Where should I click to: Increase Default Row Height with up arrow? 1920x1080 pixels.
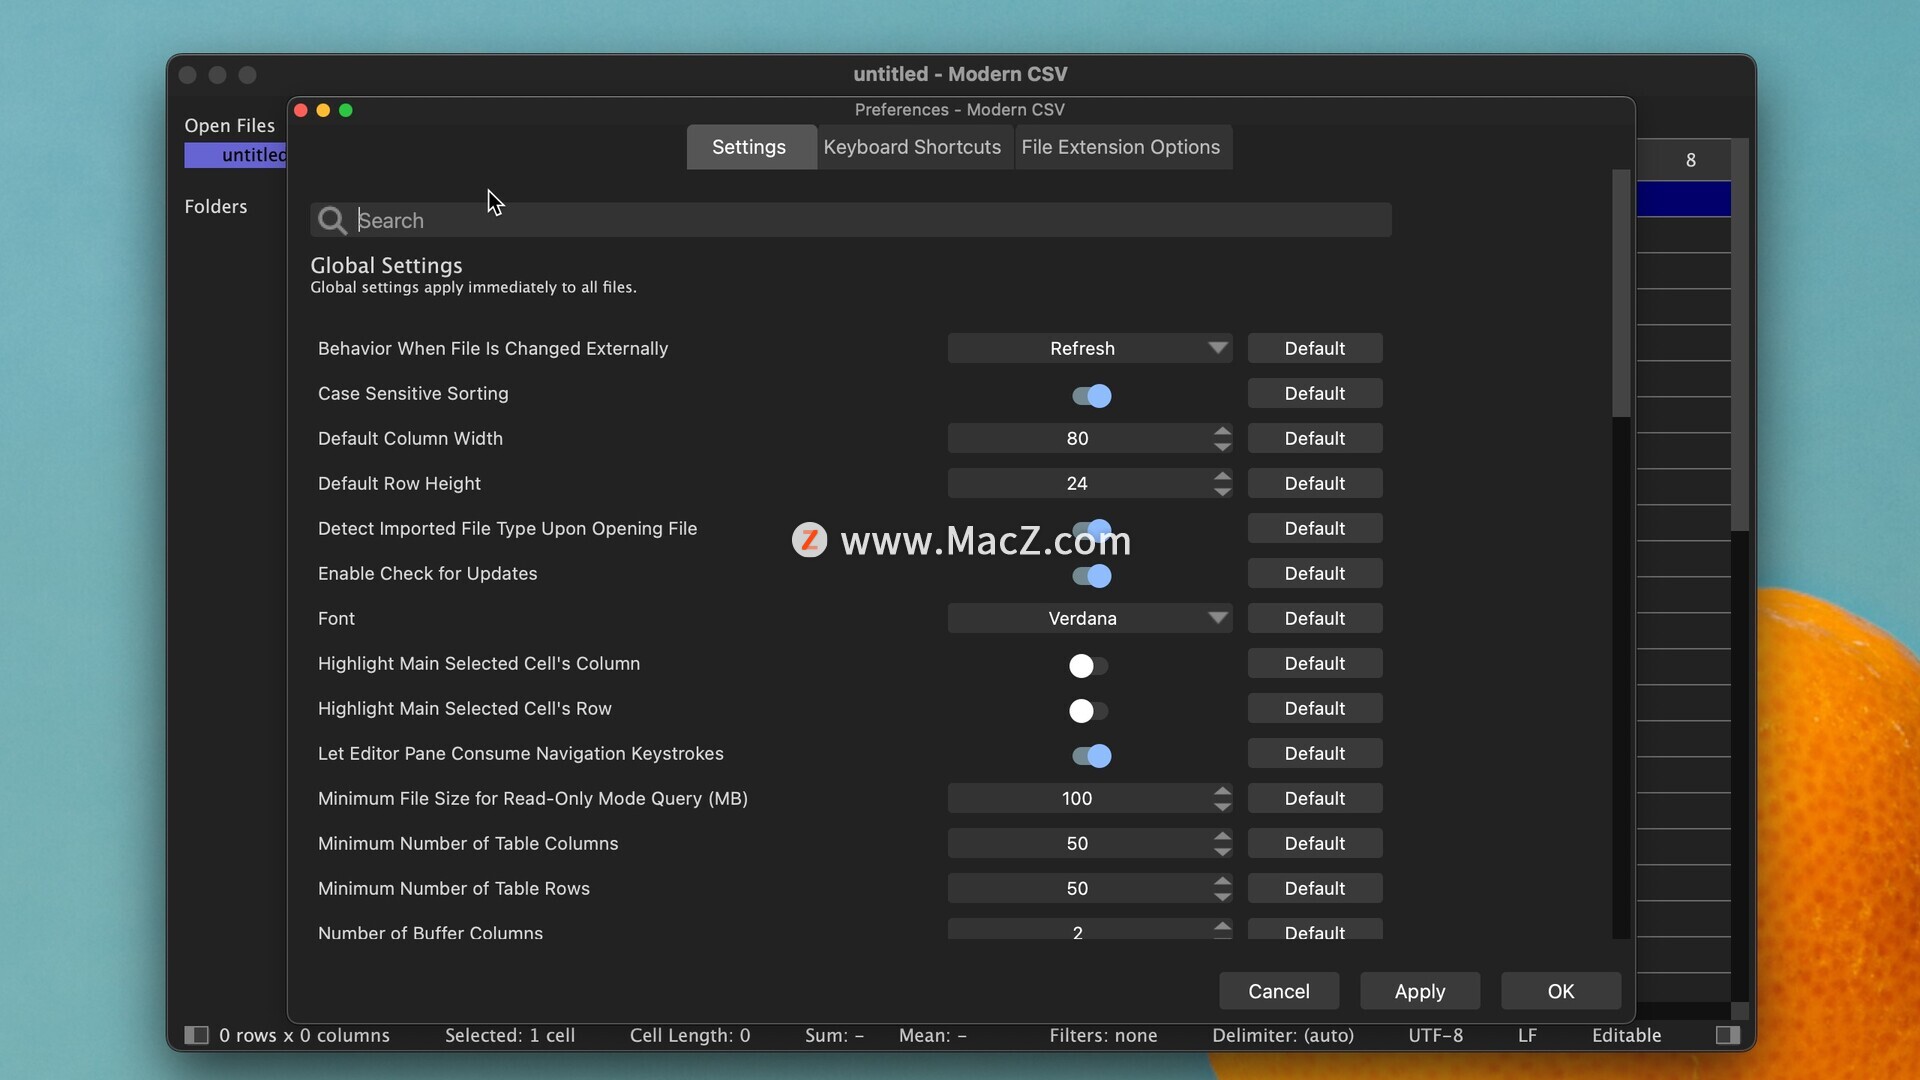click(1222, 476)
